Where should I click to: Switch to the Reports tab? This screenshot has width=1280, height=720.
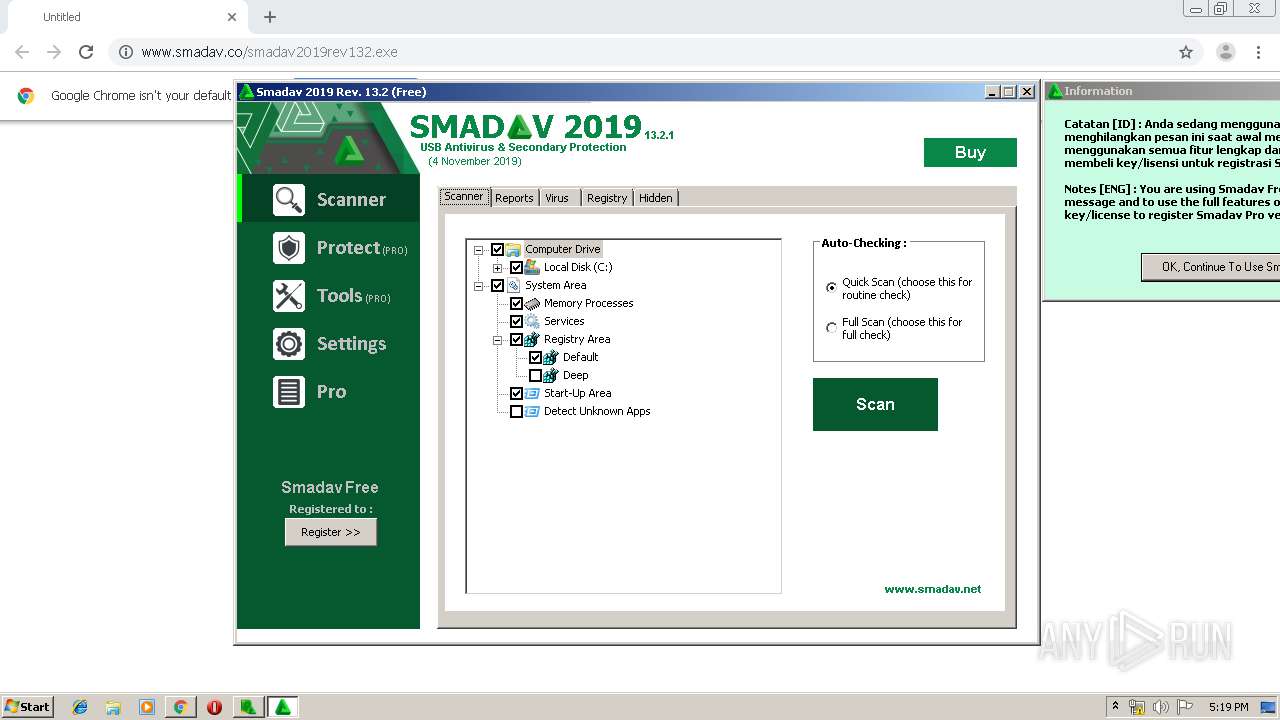(514, 198)
